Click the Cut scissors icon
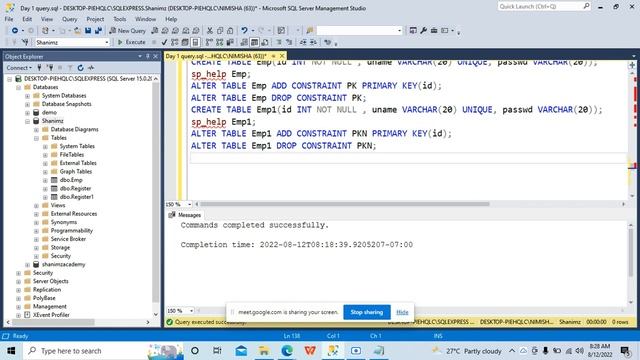Viewport: 640px width, 360px height. (210, 31)
